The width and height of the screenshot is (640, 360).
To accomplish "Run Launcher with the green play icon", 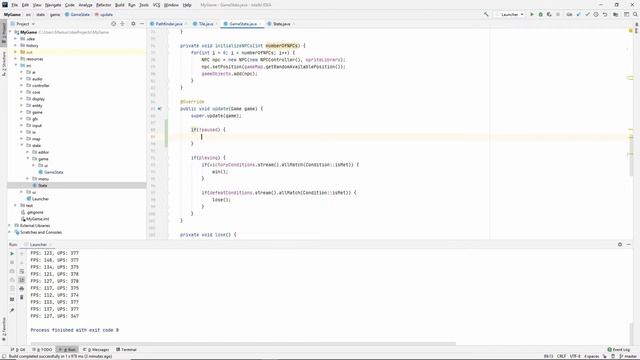I will (x=531, y=14).
